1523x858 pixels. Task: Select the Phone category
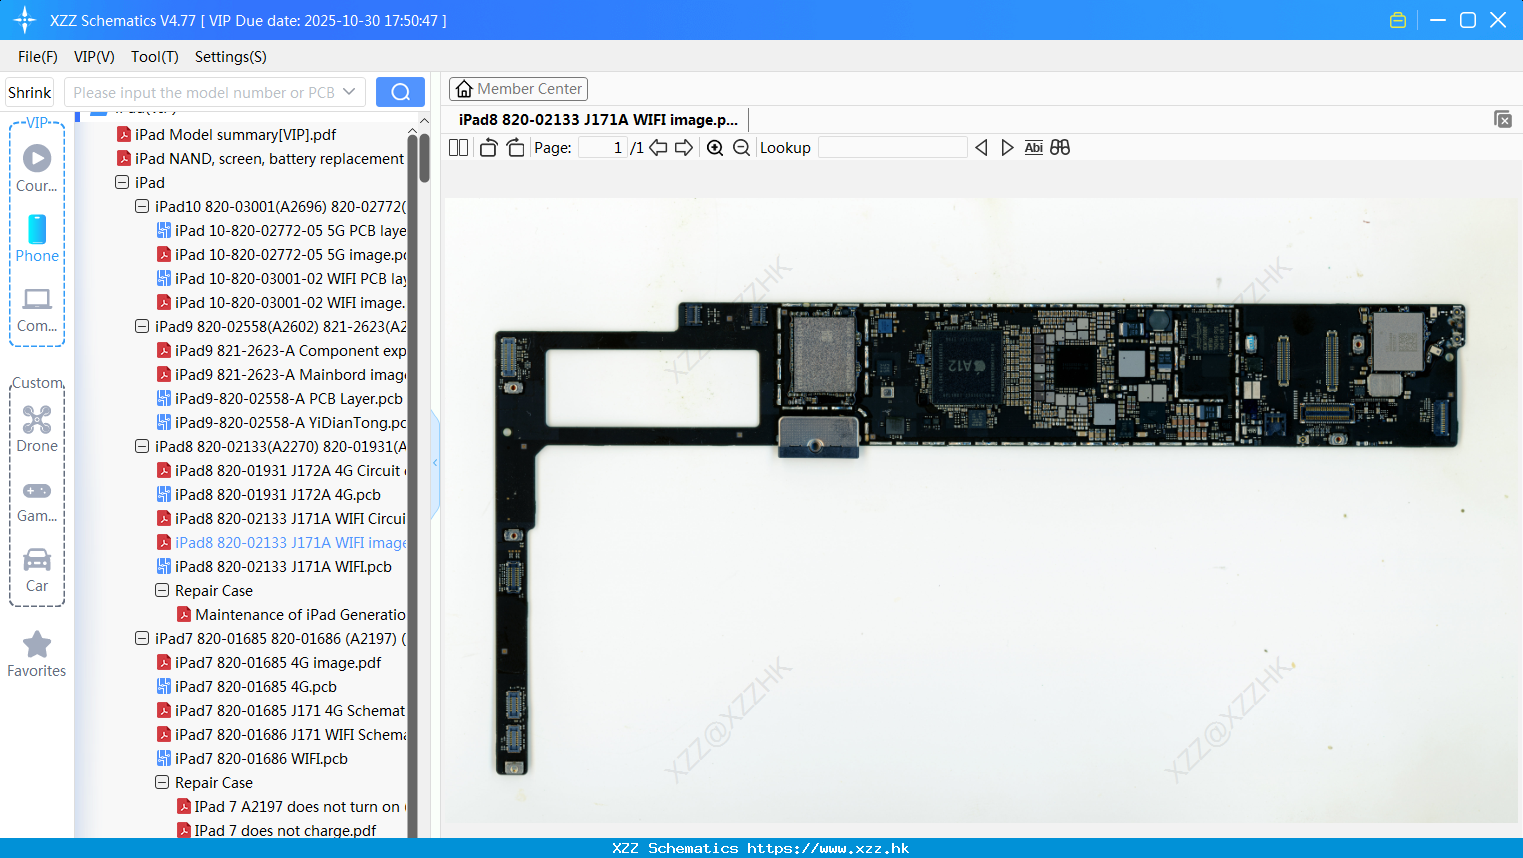[37, 238]
